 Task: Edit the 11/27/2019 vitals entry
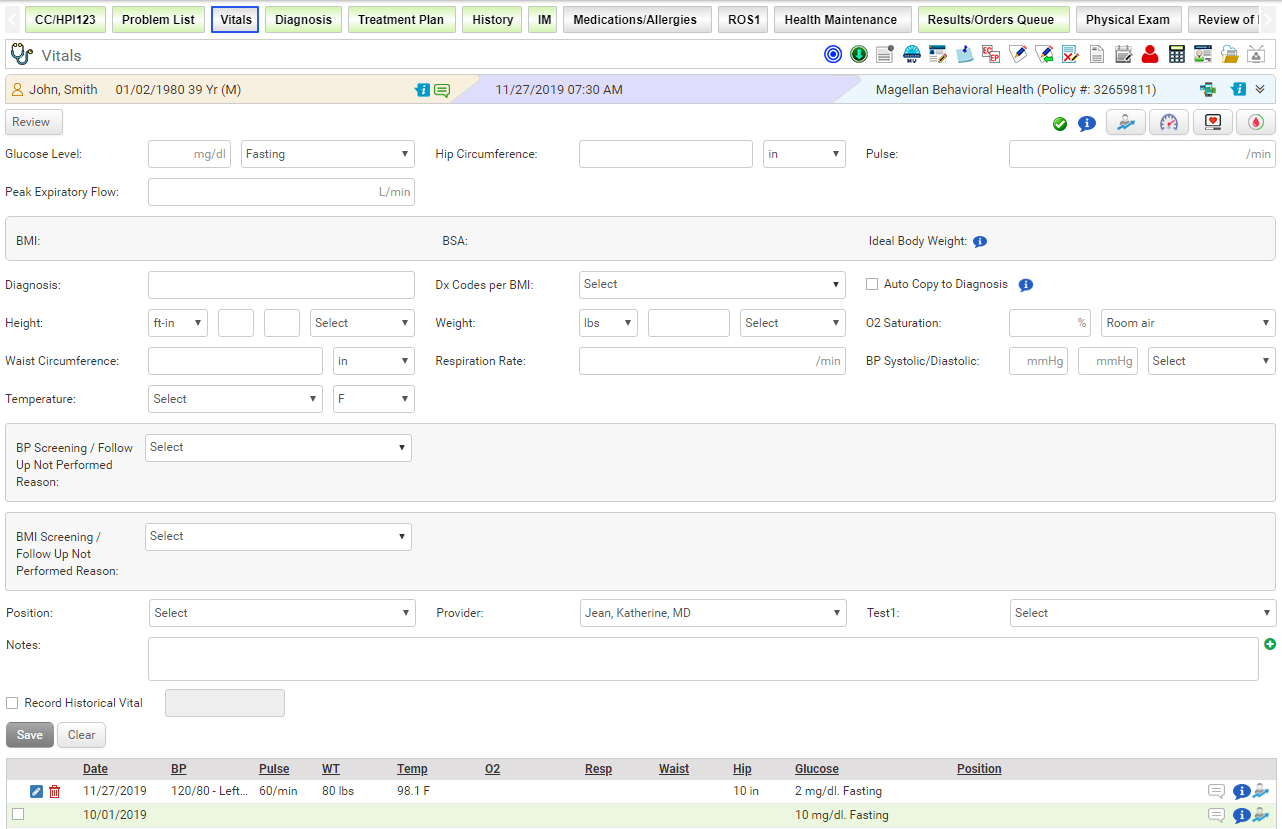[36, 791]
